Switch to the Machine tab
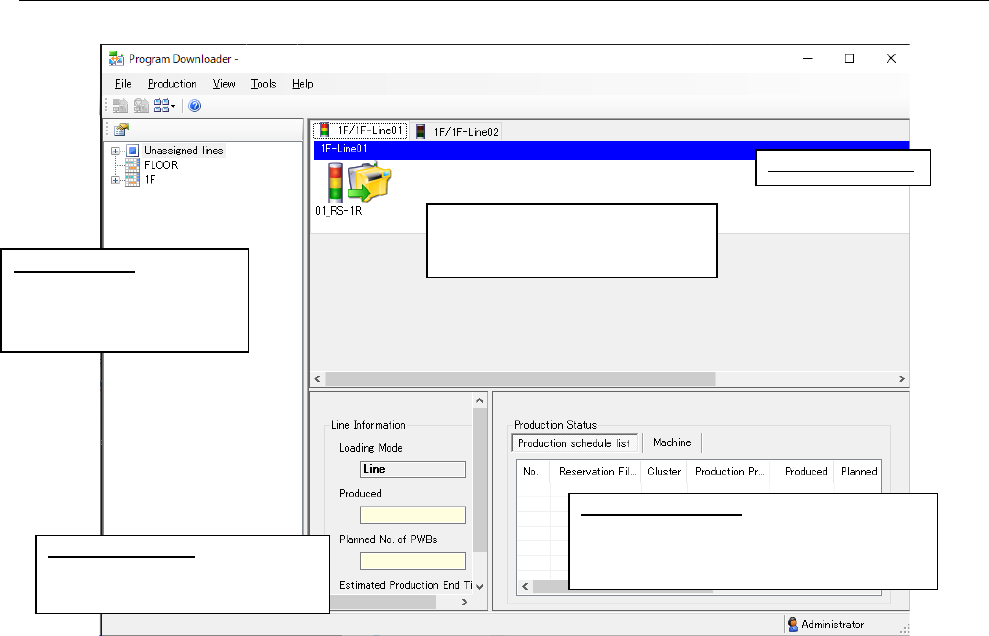Viewport: 989px width, 636px height. [x=671, y=443]
